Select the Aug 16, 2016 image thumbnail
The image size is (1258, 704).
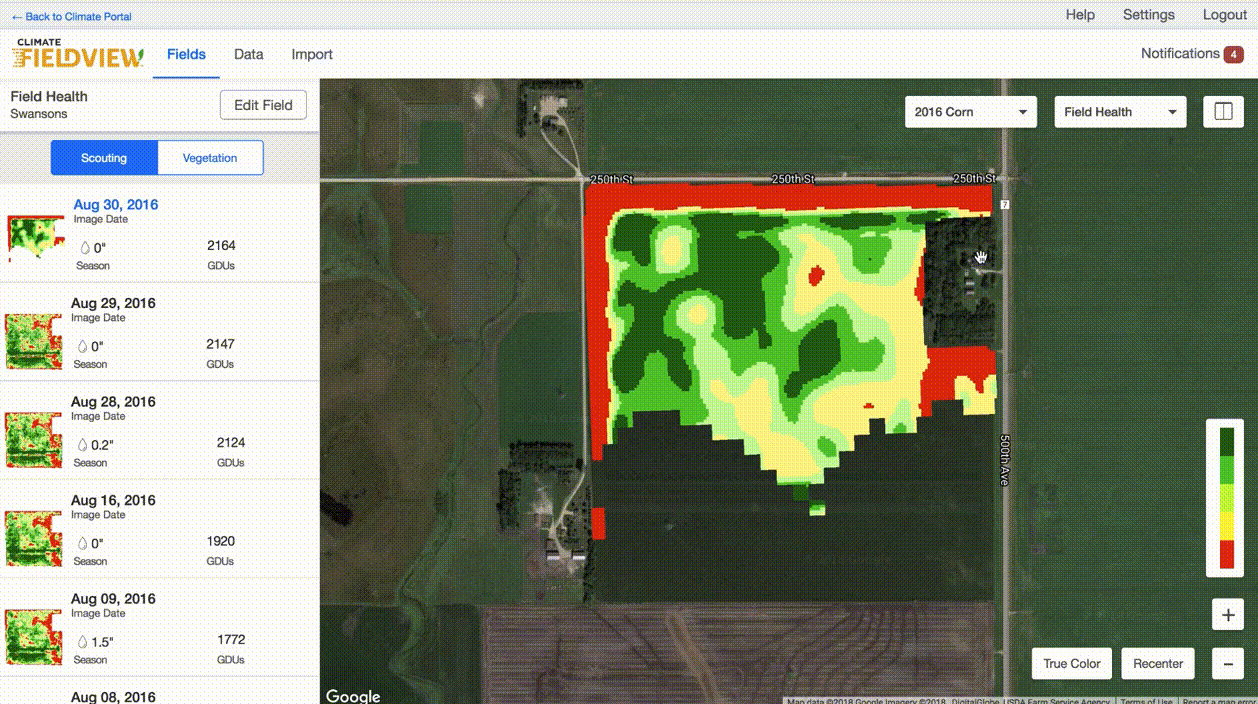(x=35, y=538)
